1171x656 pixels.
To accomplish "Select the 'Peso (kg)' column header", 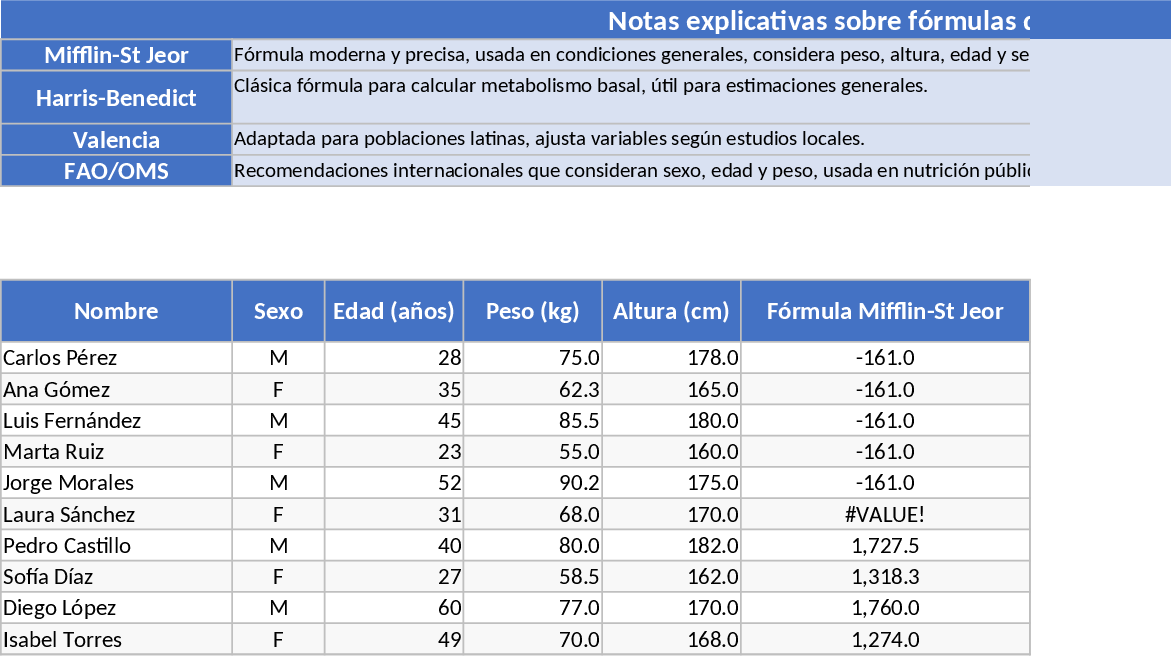I will pyautogui.click(x=533, y=311).
